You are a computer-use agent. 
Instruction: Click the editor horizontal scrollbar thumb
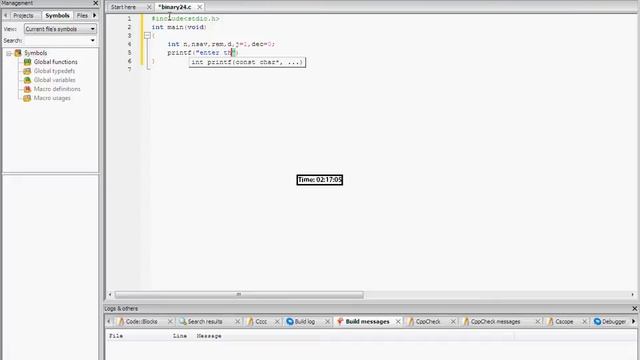[x=239, y=294]
